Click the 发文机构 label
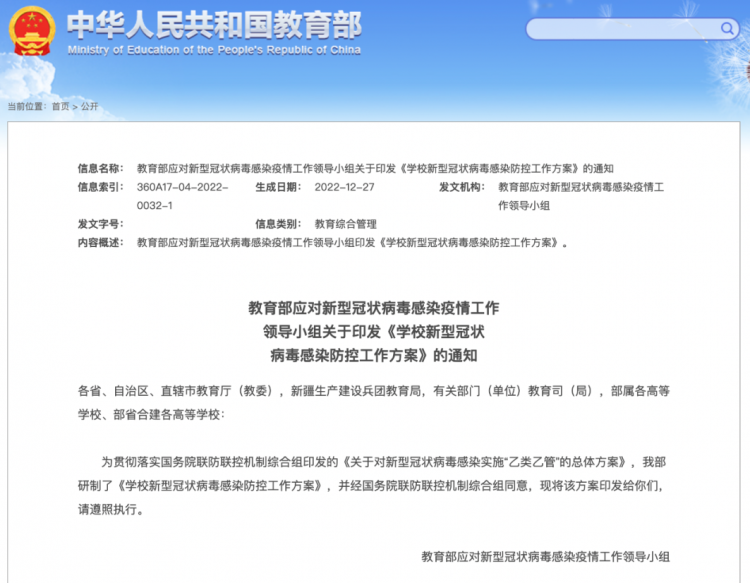This screenshot has height=583, width=750. pyautogui.click(x=462, y=187)
